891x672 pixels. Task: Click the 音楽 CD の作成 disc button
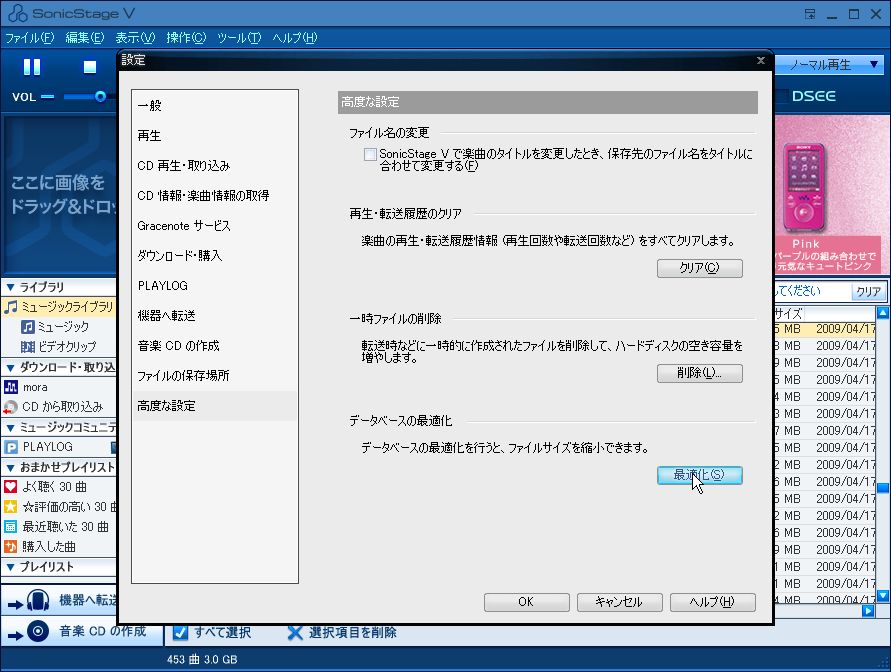pyautogui.click(x=38, y=631)
